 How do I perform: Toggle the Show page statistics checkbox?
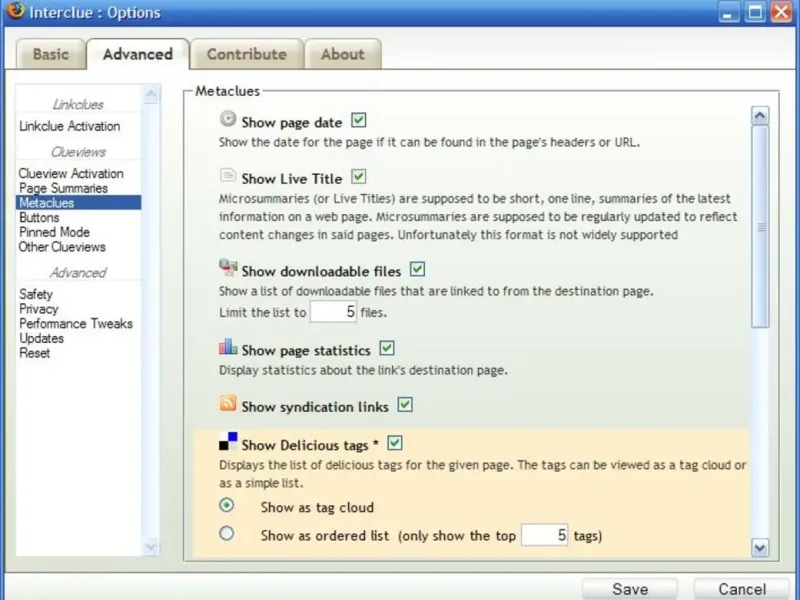click(x=387, y=348)
